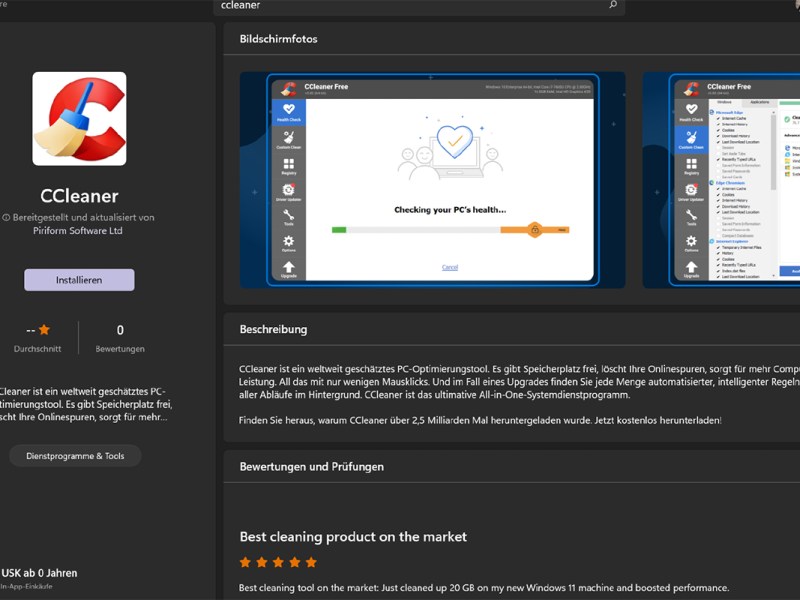Click CCleaner logo in second screenshot header
The image size is (800, 600).
[x=691, y=89]
